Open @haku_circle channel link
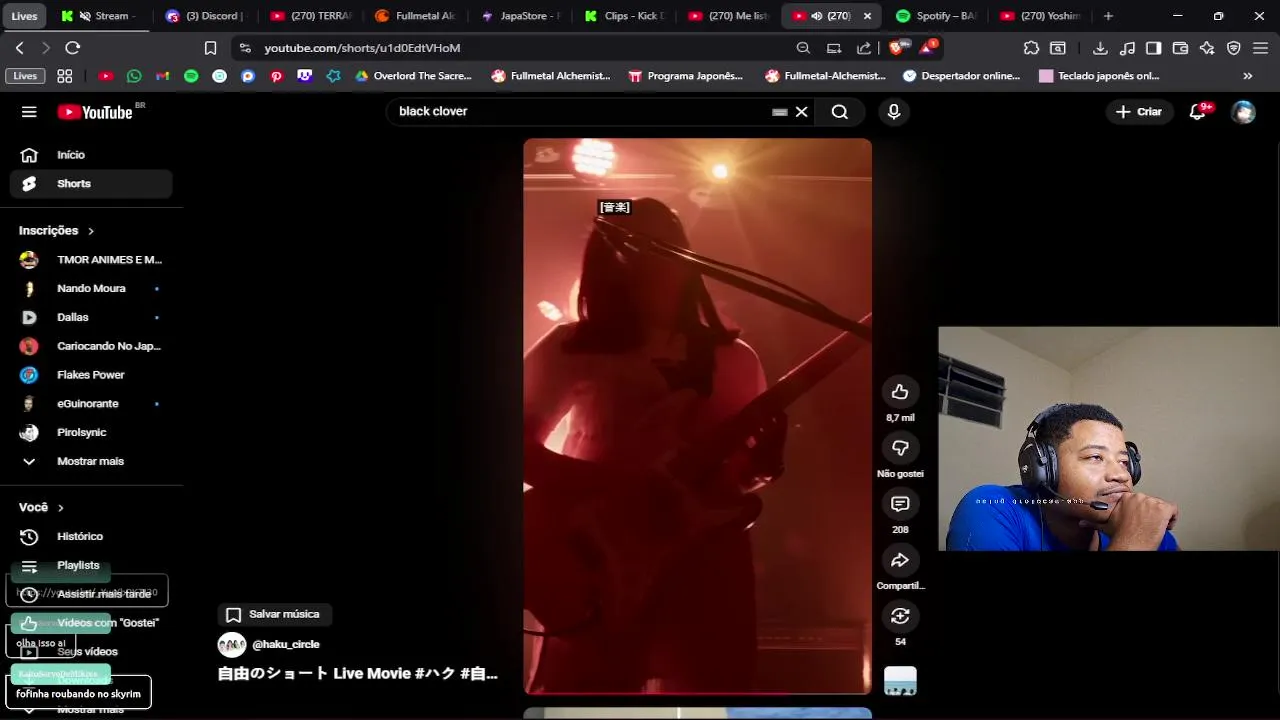 [286, 645]
